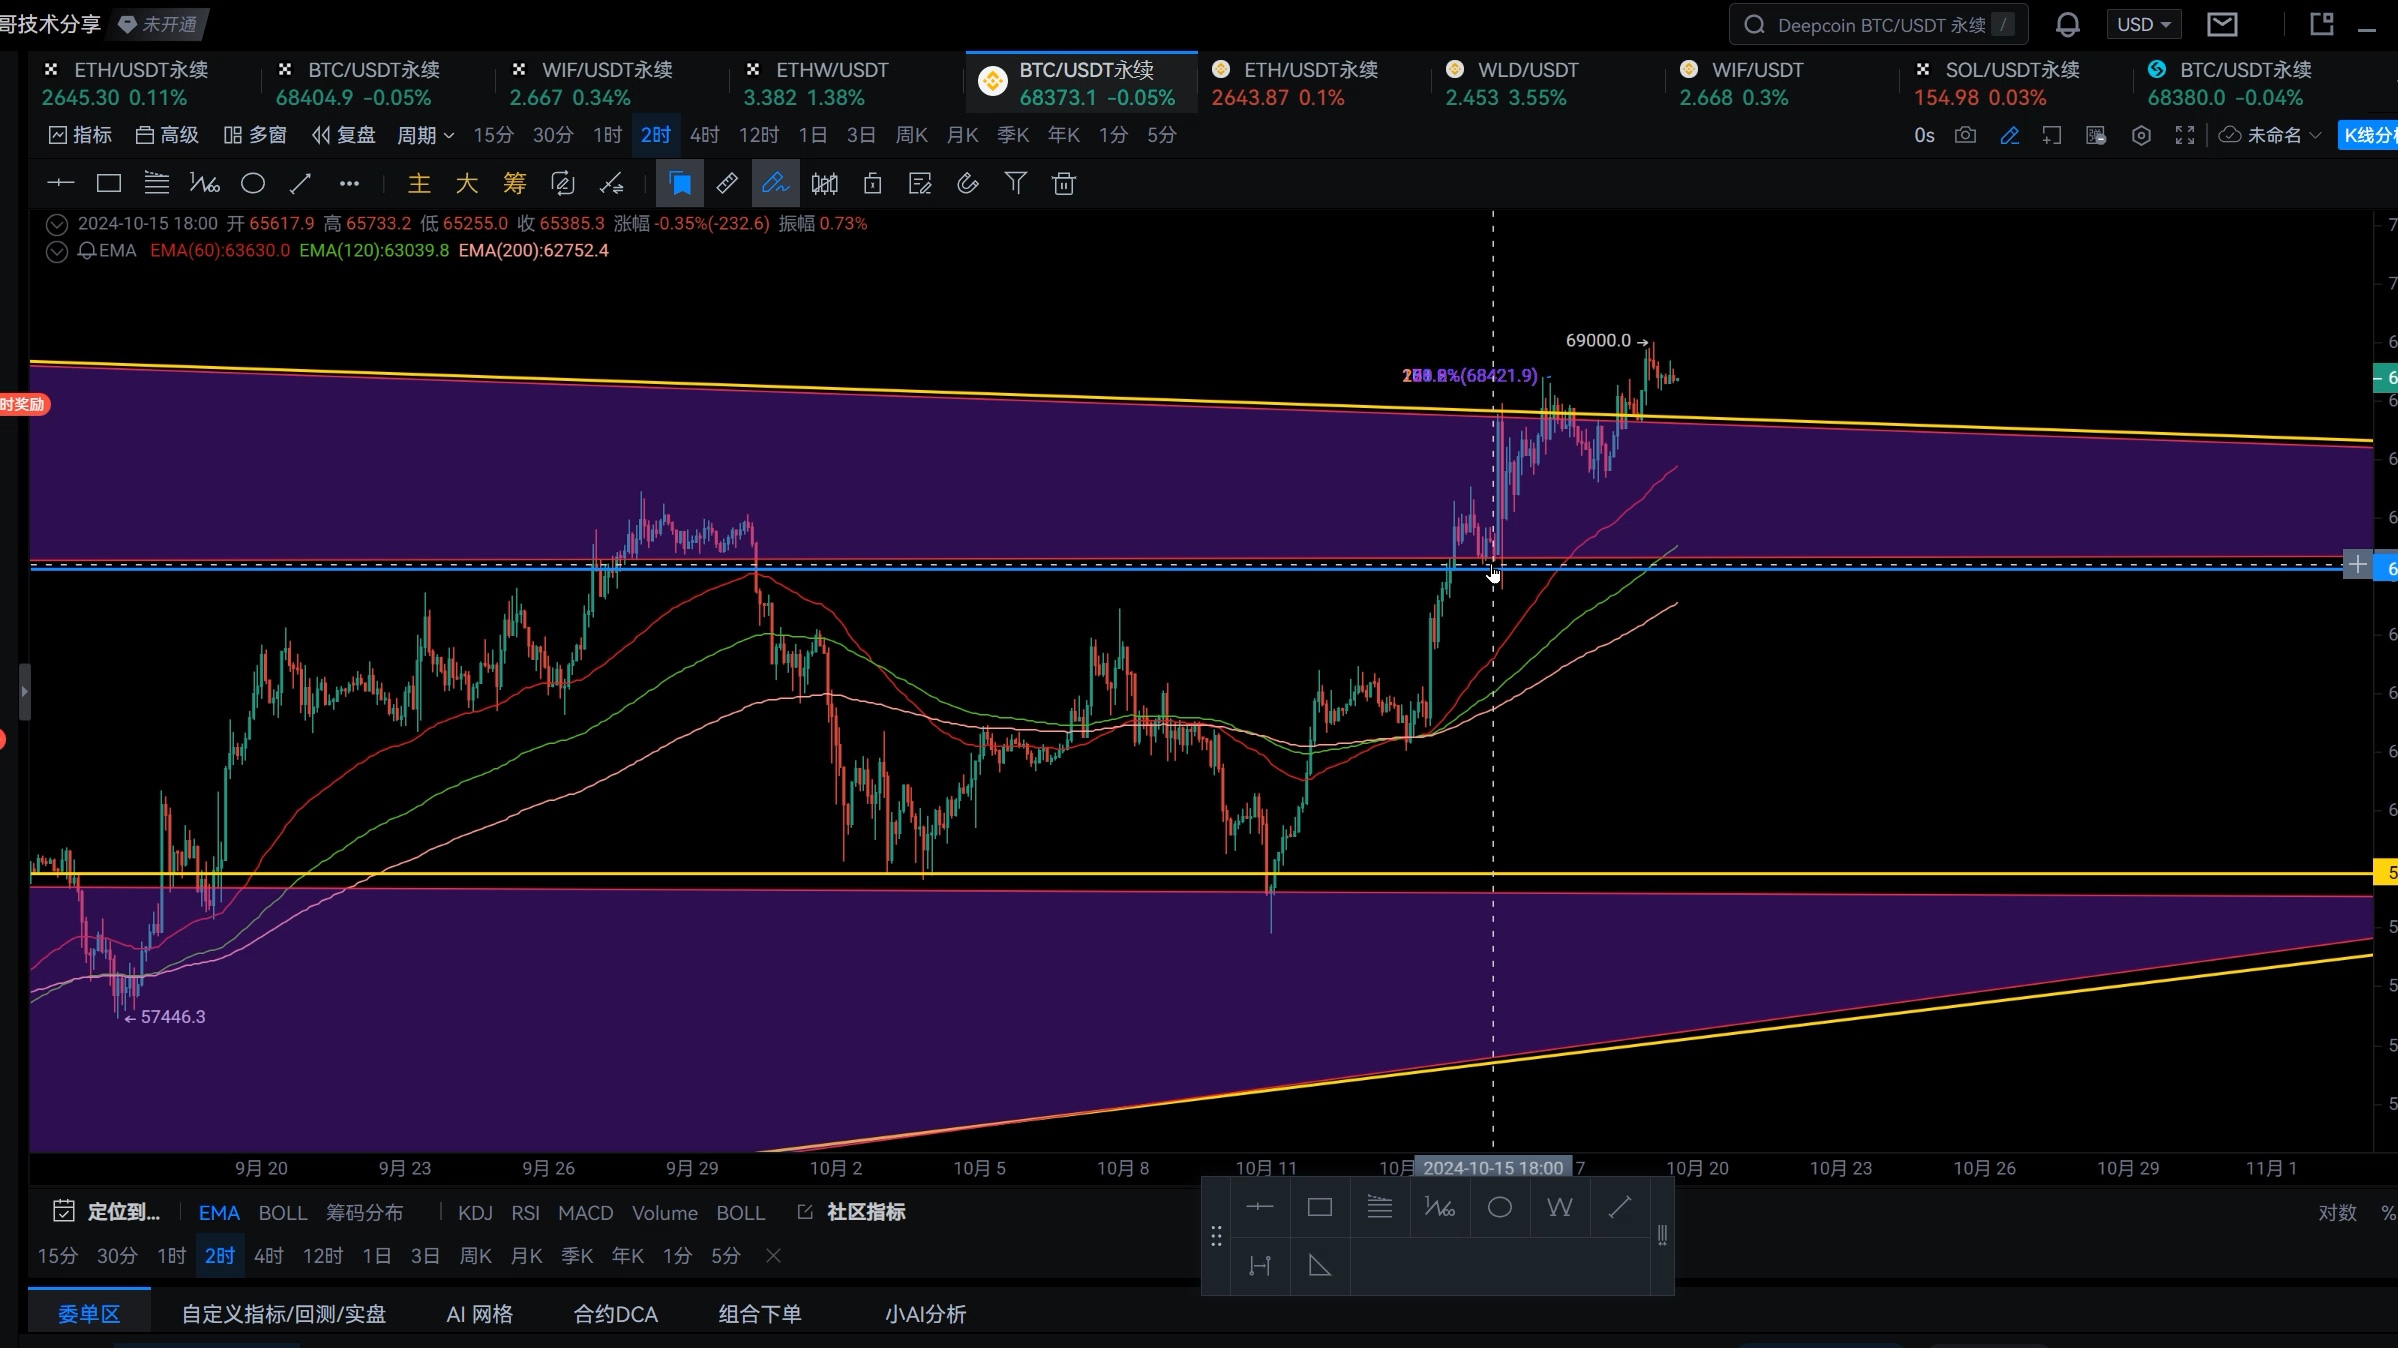
Task: Click the blue pencil draw icon at top right
Action: 2009,135
